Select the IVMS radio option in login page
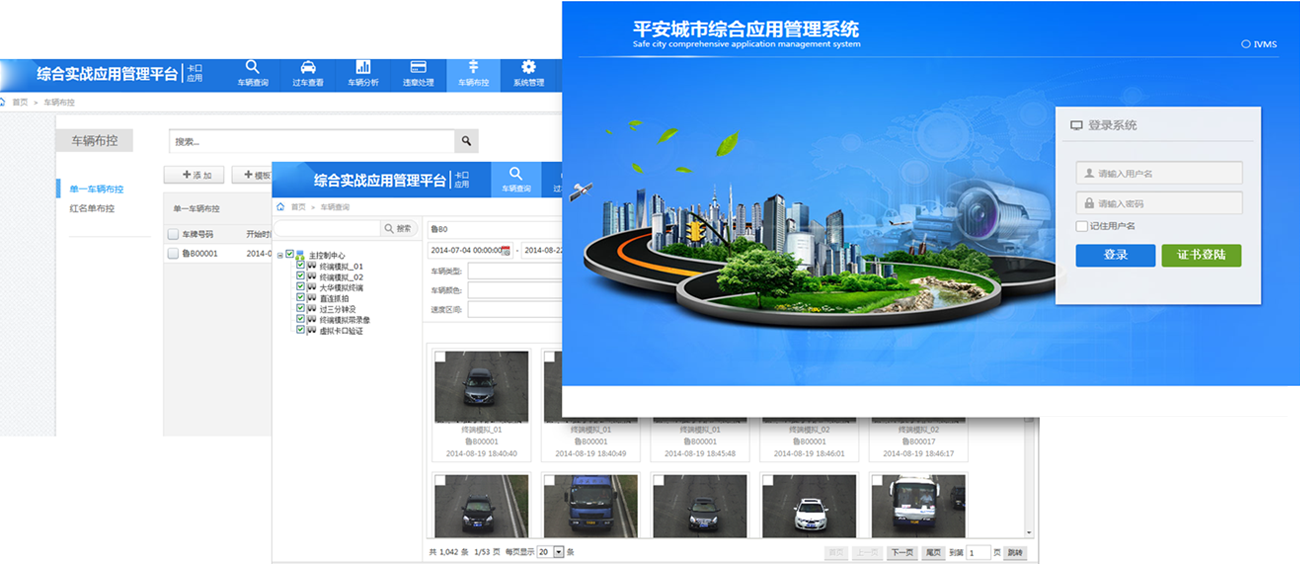 (1246, 44)
